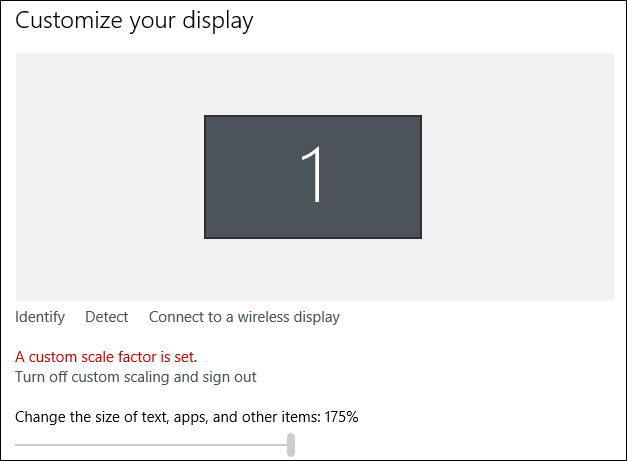
Task: Click the scaling slider handle
Action: 291,444
